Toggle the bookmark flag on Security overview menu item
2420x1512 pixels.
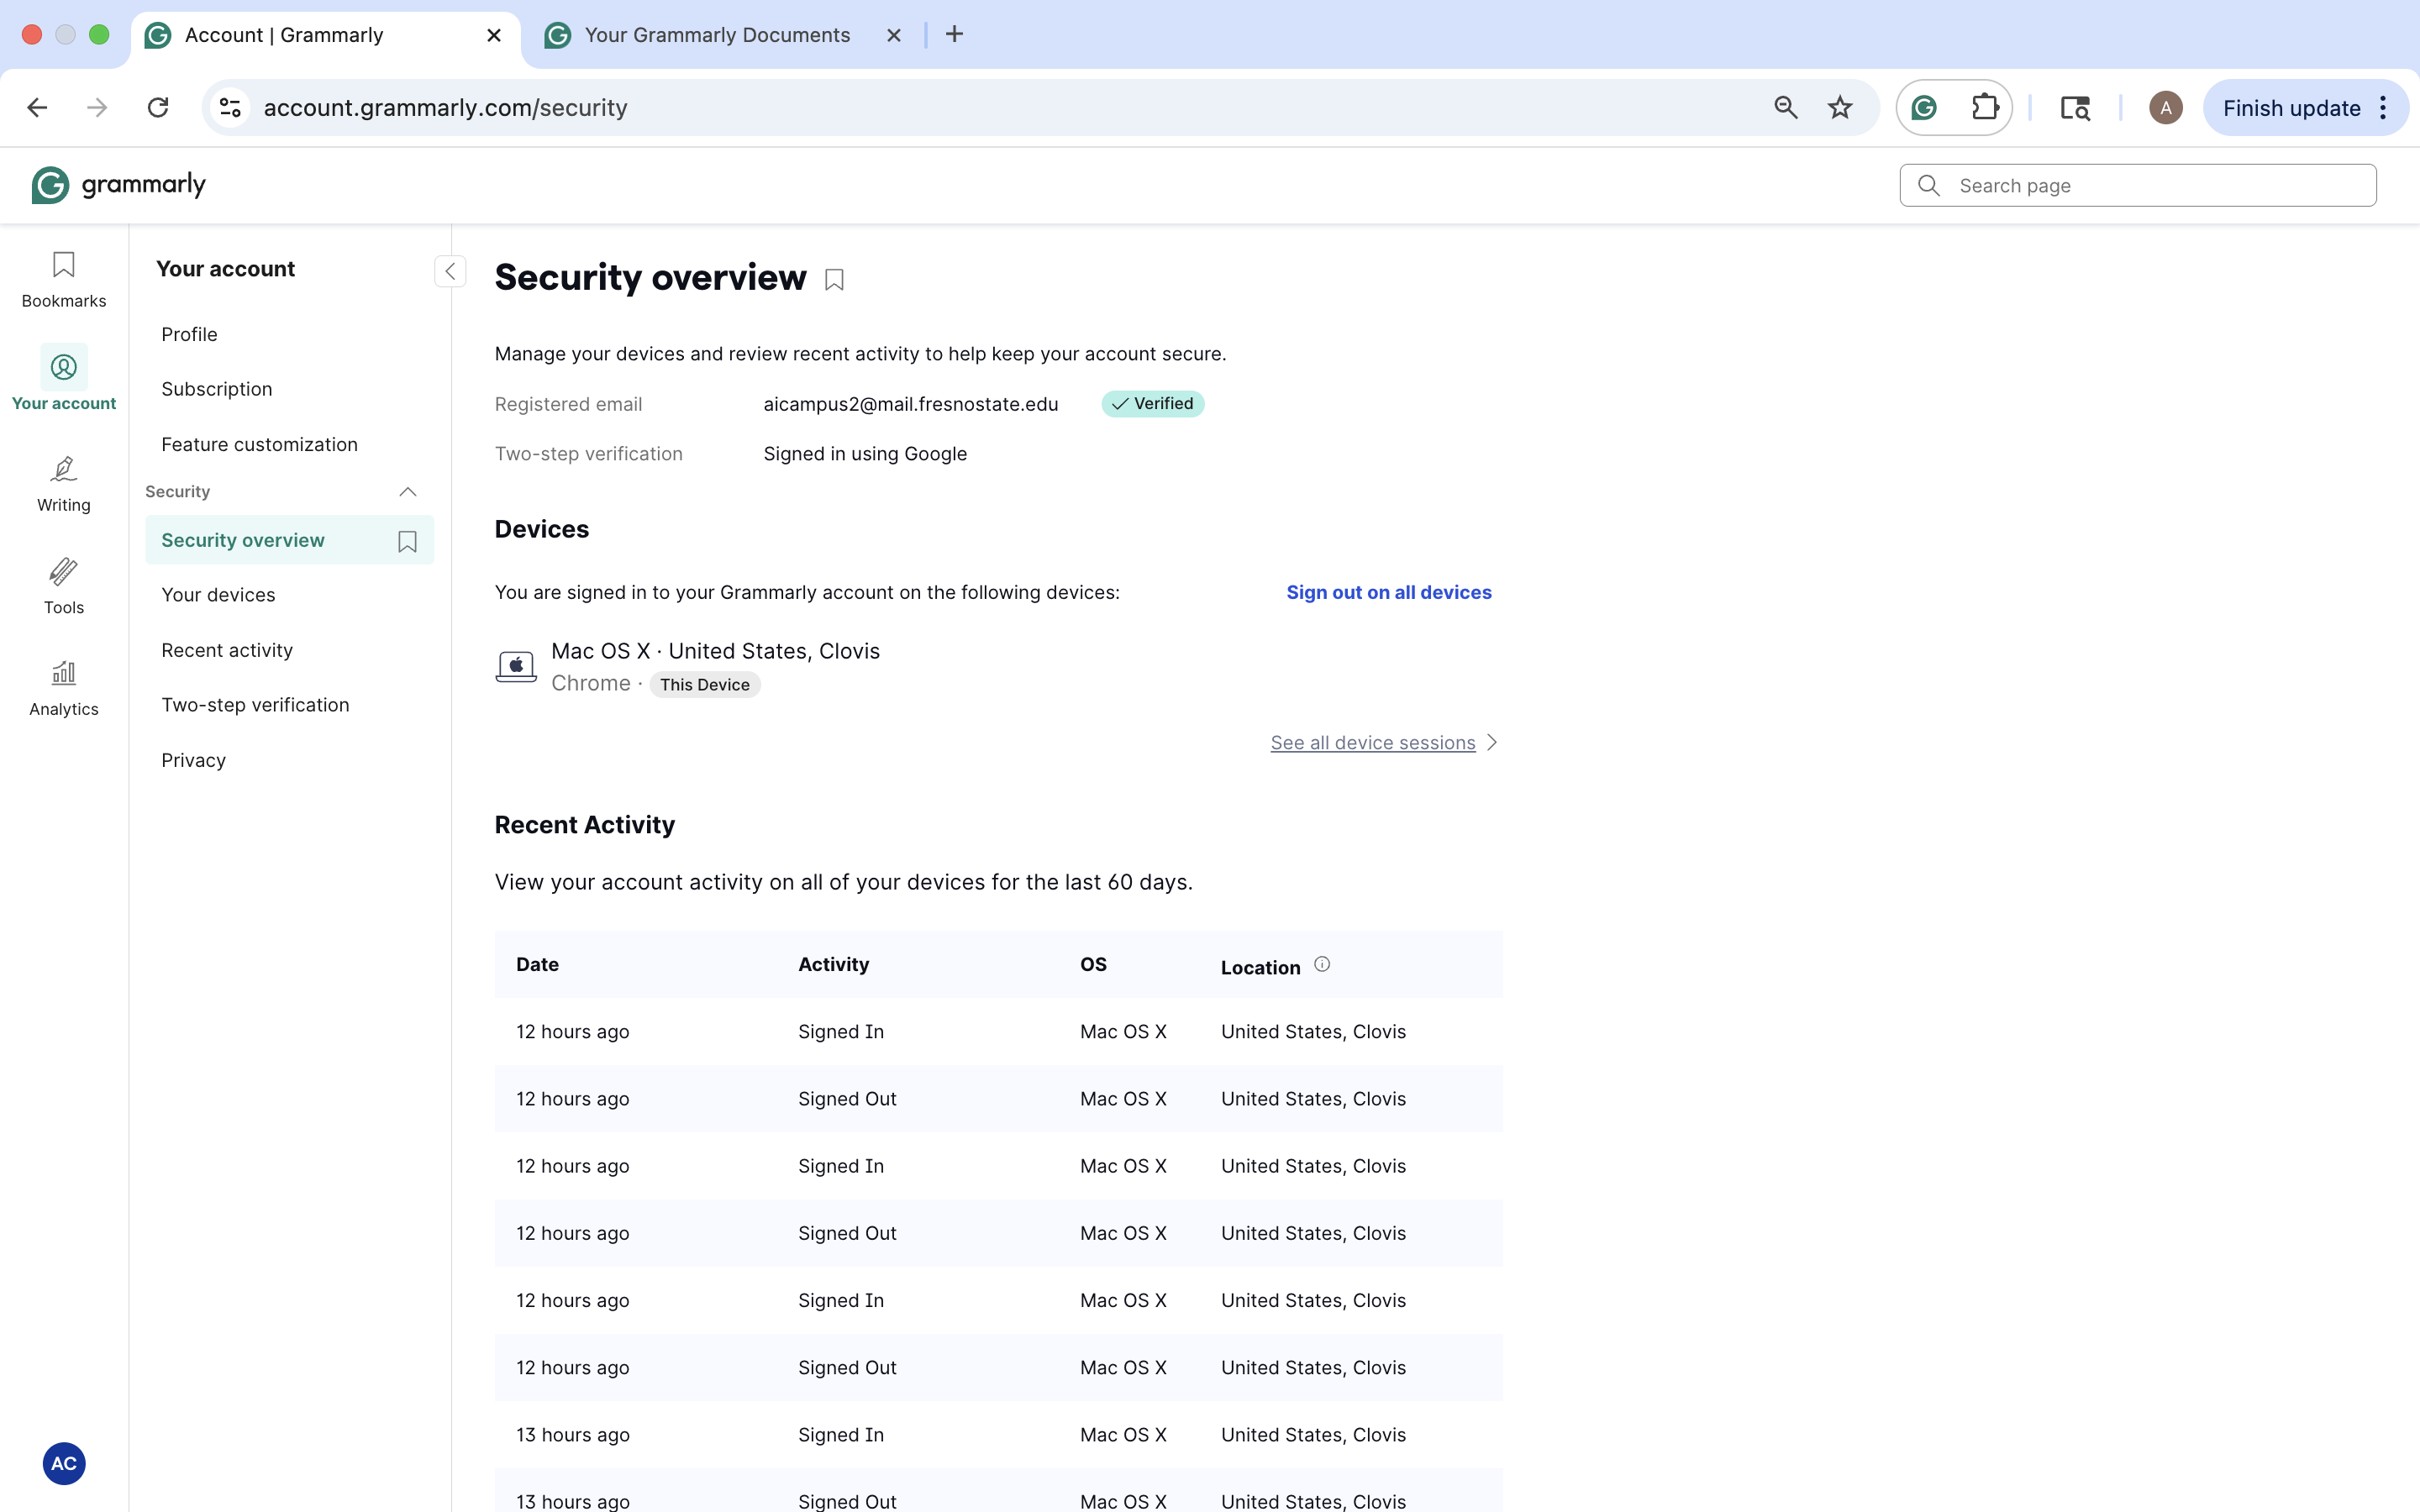tap(406, 540)
